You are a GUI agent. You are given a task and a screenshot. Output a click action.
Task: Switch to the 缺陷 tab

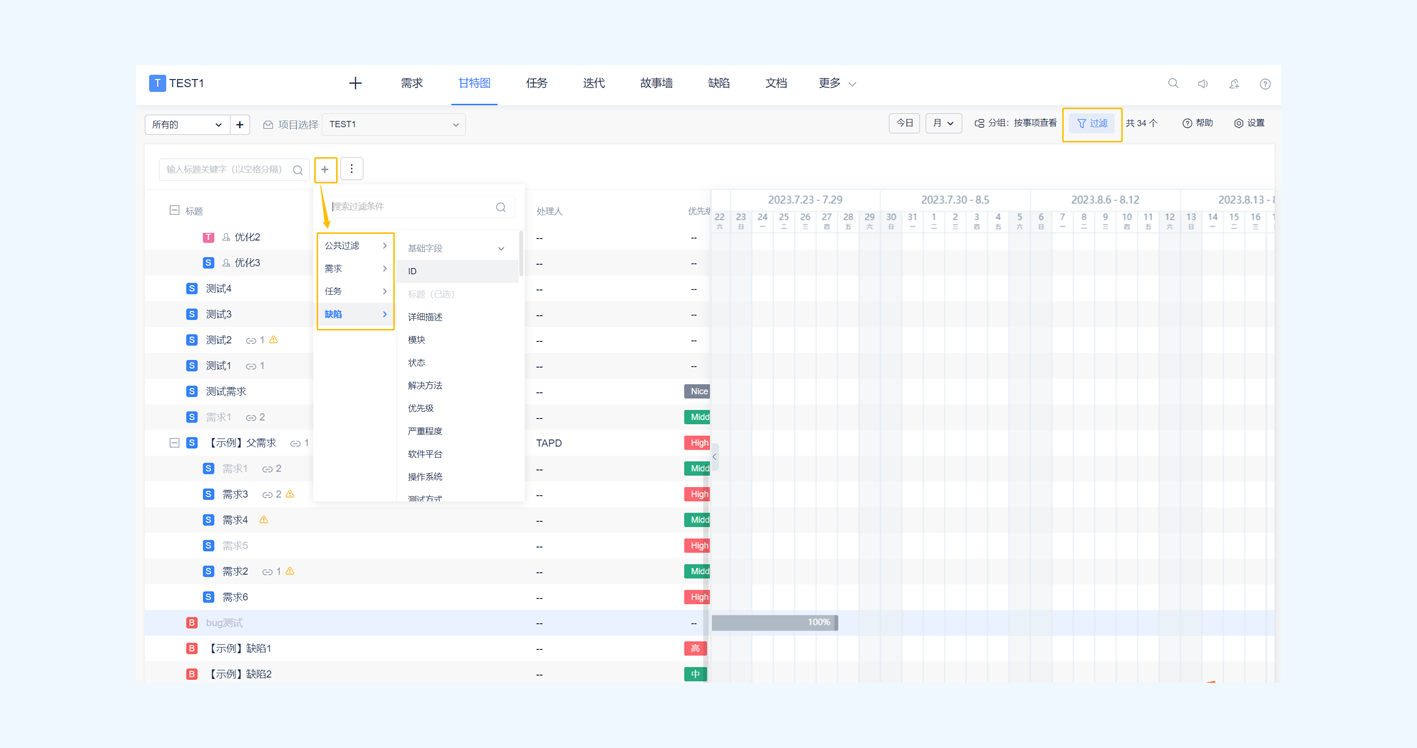[x=719, y=83]
